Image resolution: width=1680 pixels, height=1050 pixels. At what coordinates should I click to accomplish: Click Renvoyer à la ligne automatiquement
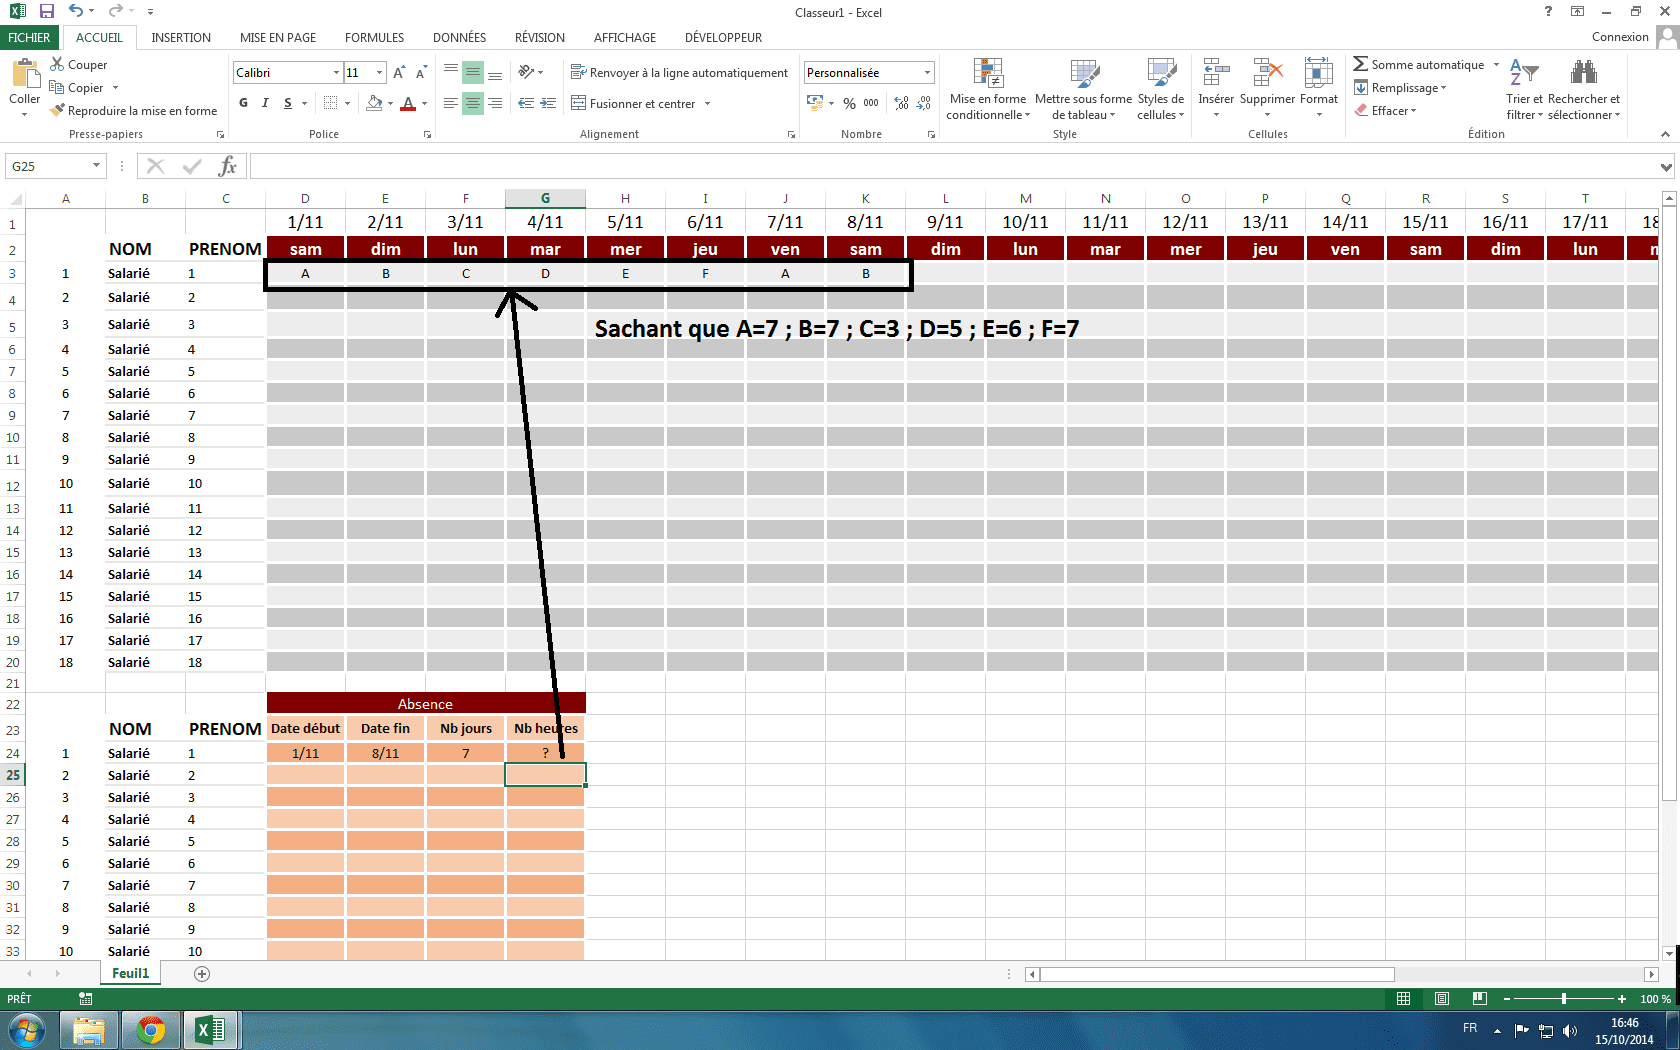coord(679,73)
